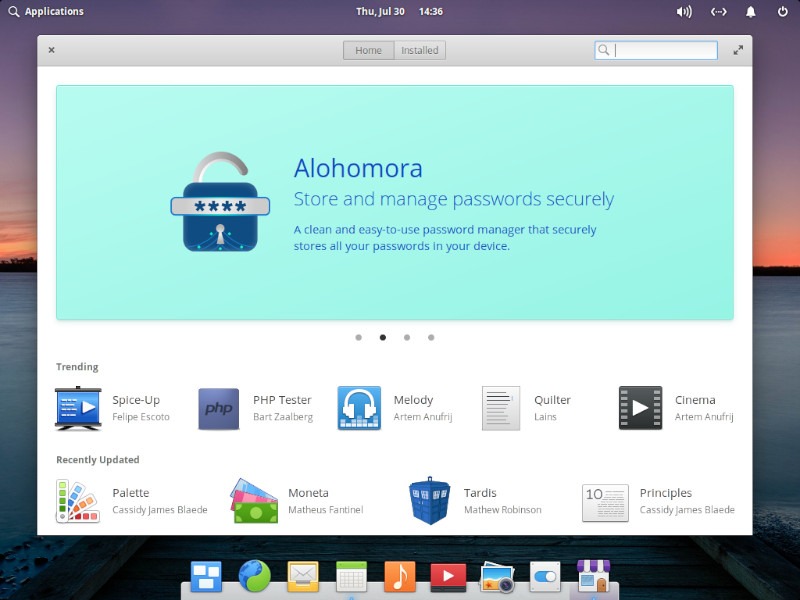Select the Home tab
The image size is (800, 600).
pyautogui.click(x=368, y=49)
